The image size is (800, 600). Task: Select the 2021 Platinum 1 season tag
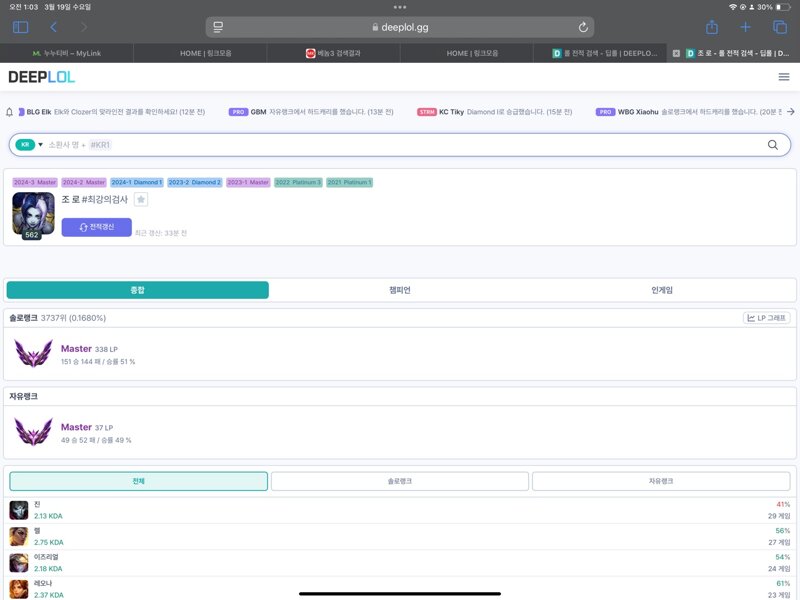(x=349, y=182)
